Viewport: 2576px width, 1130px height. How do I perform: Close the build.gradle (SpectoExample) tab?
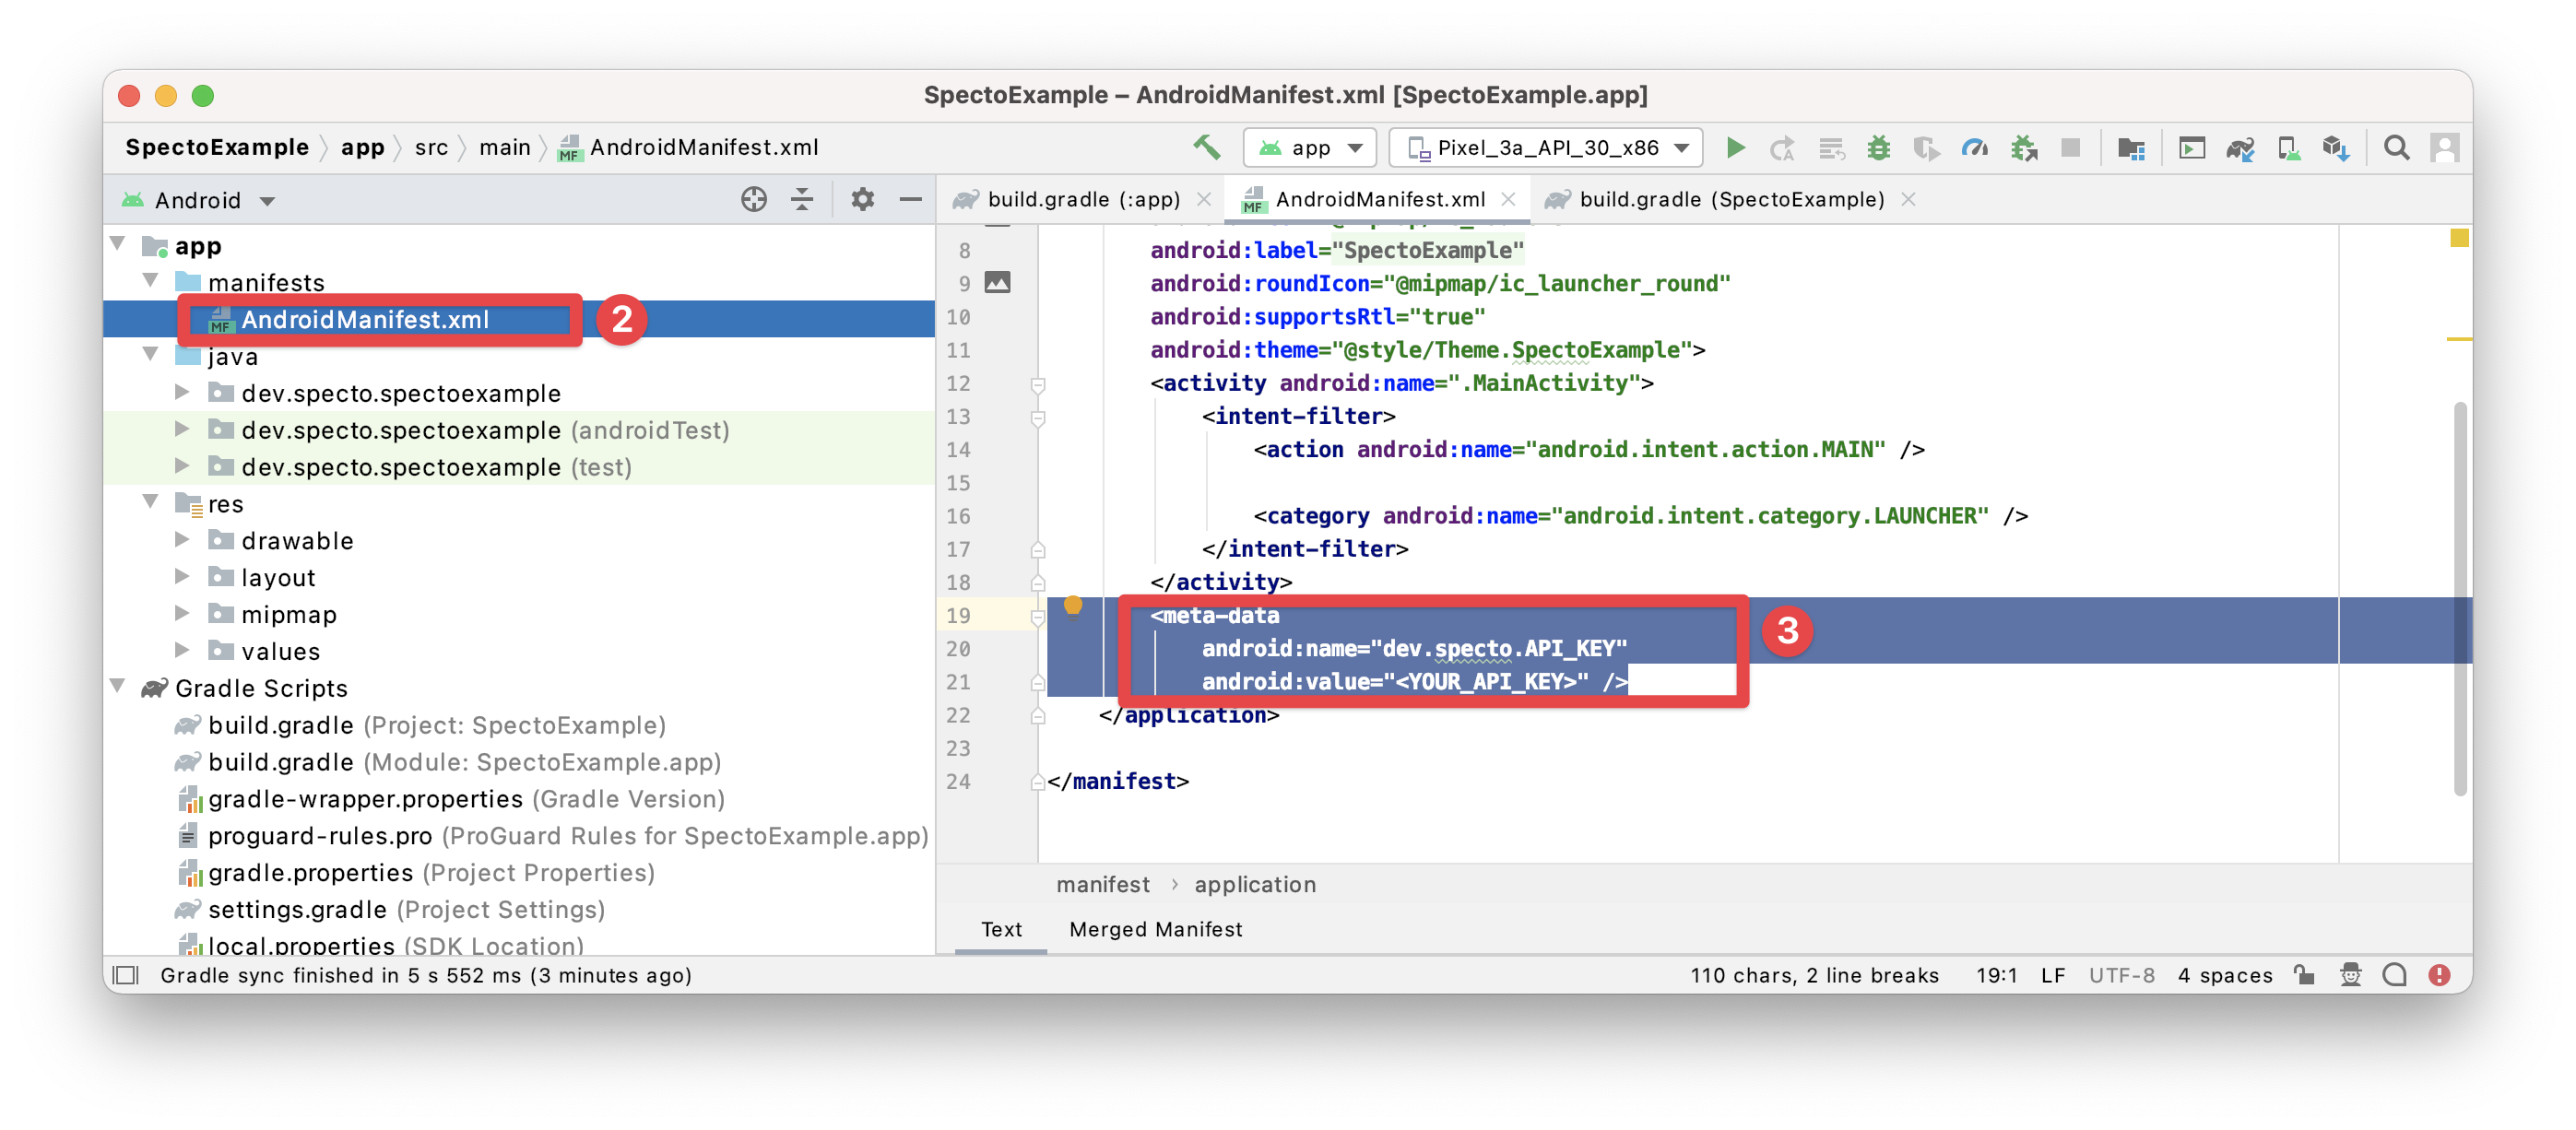(1908, 200)
